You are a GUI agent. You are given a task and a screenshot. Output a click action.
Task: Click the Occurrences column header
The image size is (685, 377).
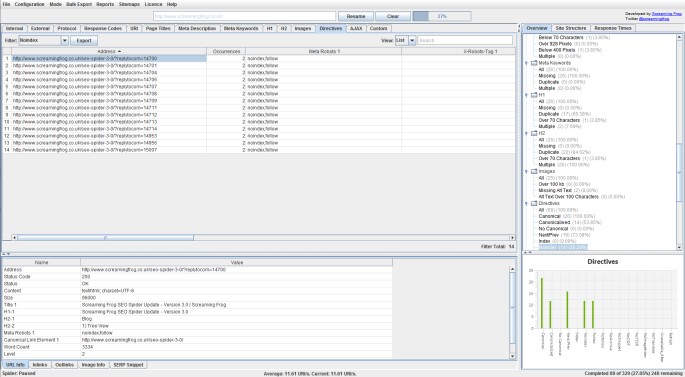click(226, 51)
